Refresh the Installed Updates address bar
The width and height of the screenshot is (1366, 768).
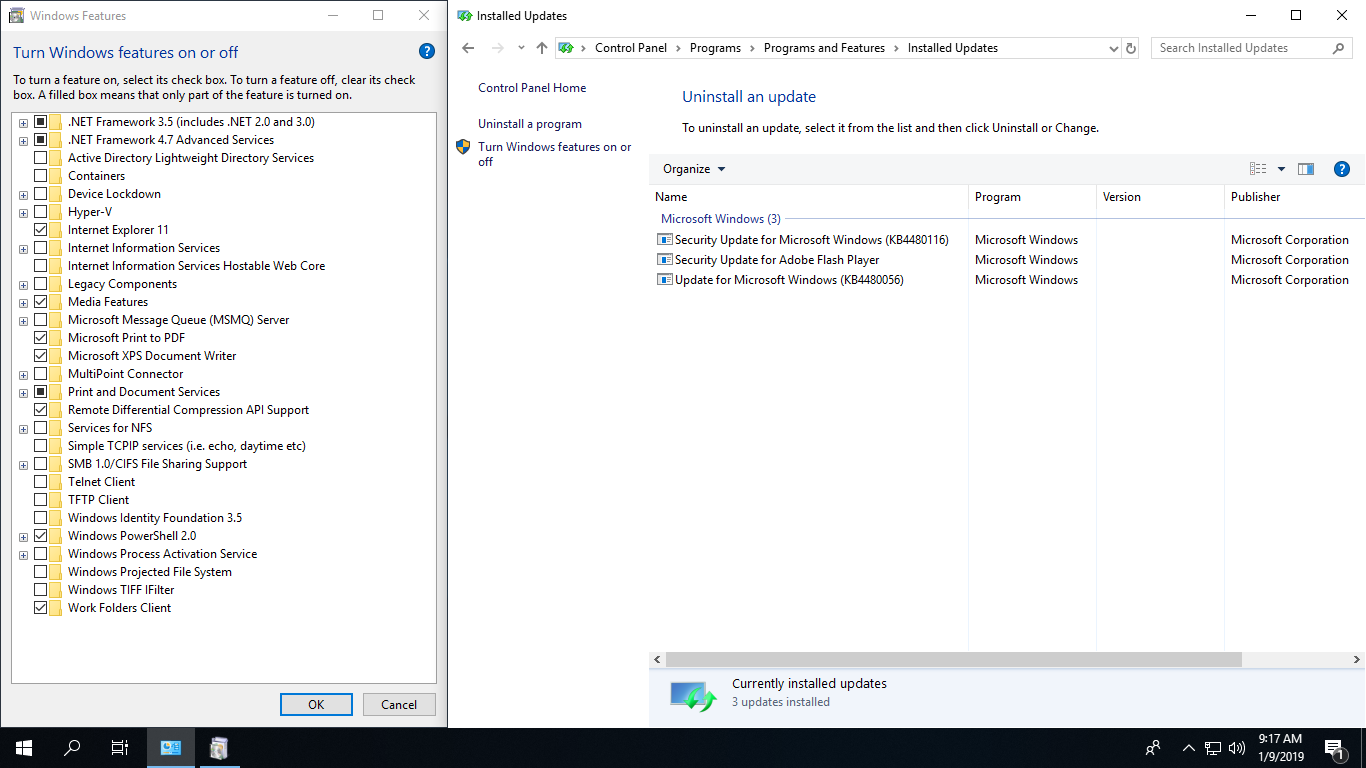[1131, 48]
